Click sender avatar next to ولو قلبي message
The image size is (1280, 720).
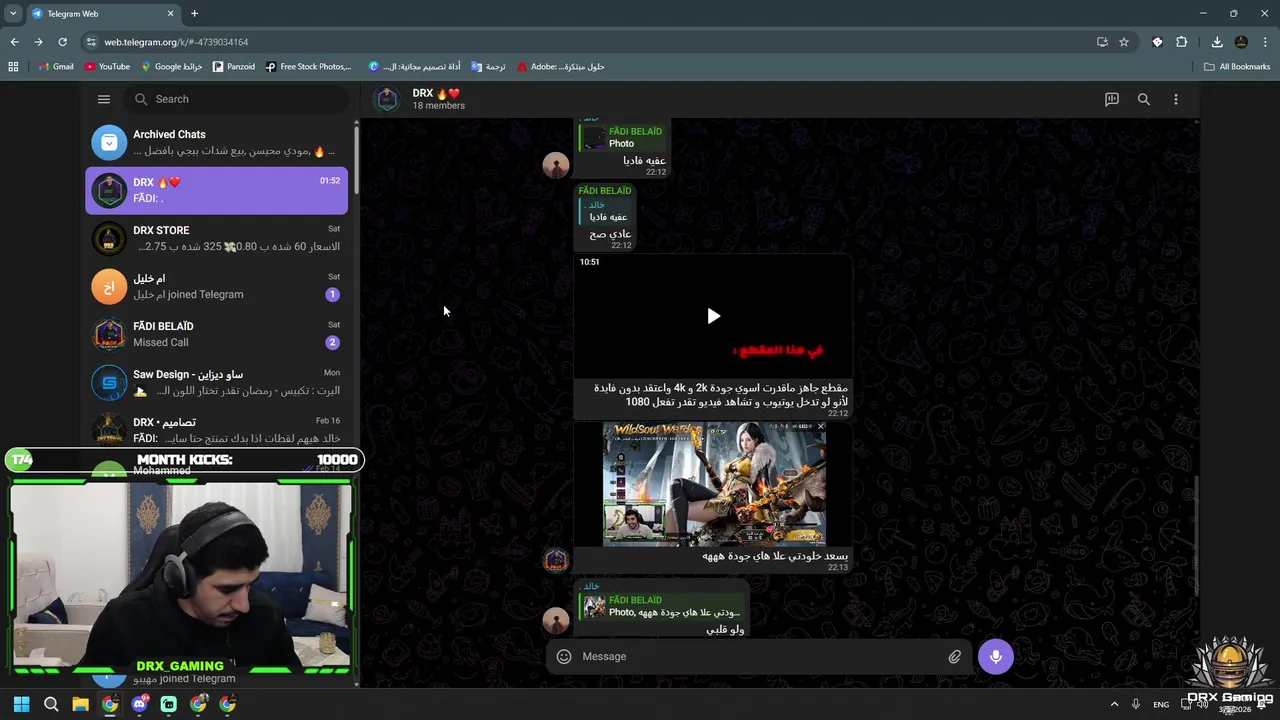tap(556, 621)
